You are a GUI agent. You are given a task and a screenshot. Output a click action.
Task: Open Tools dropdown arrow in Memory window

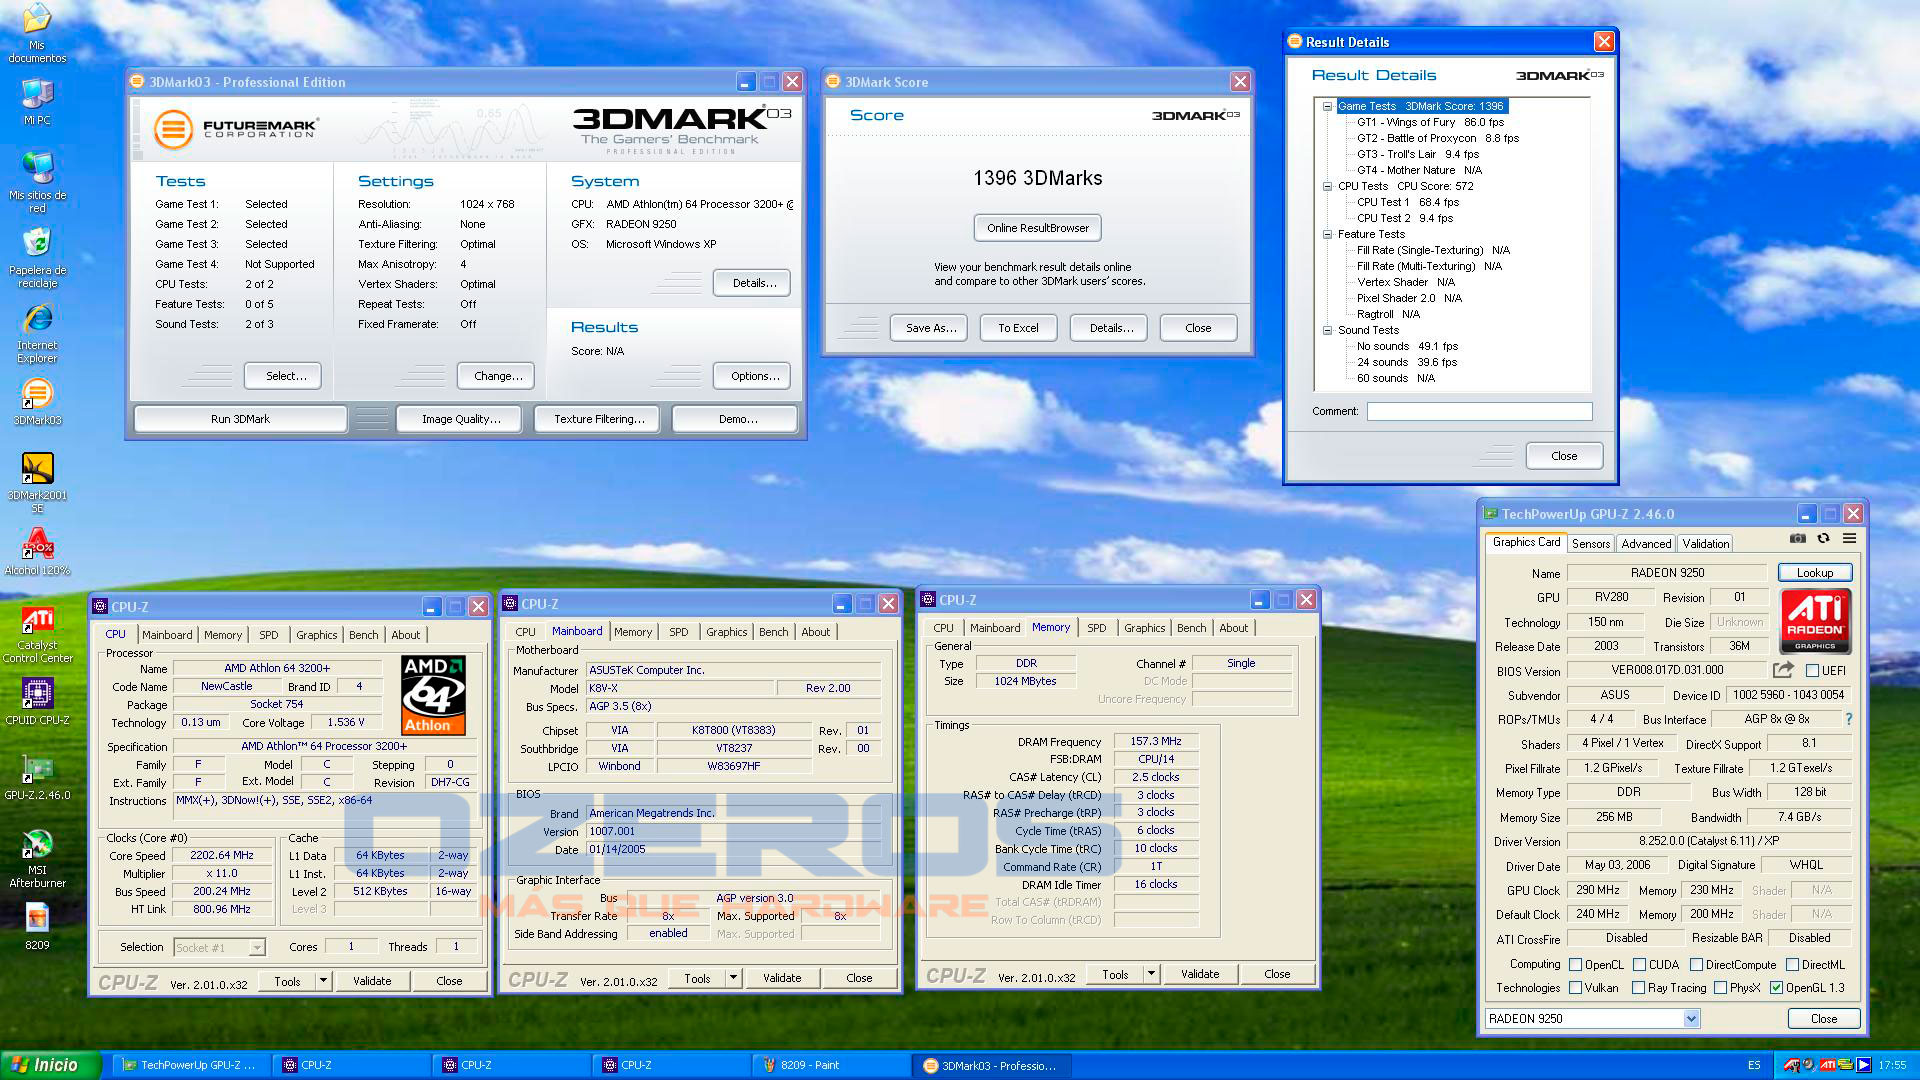point(1151,974)
